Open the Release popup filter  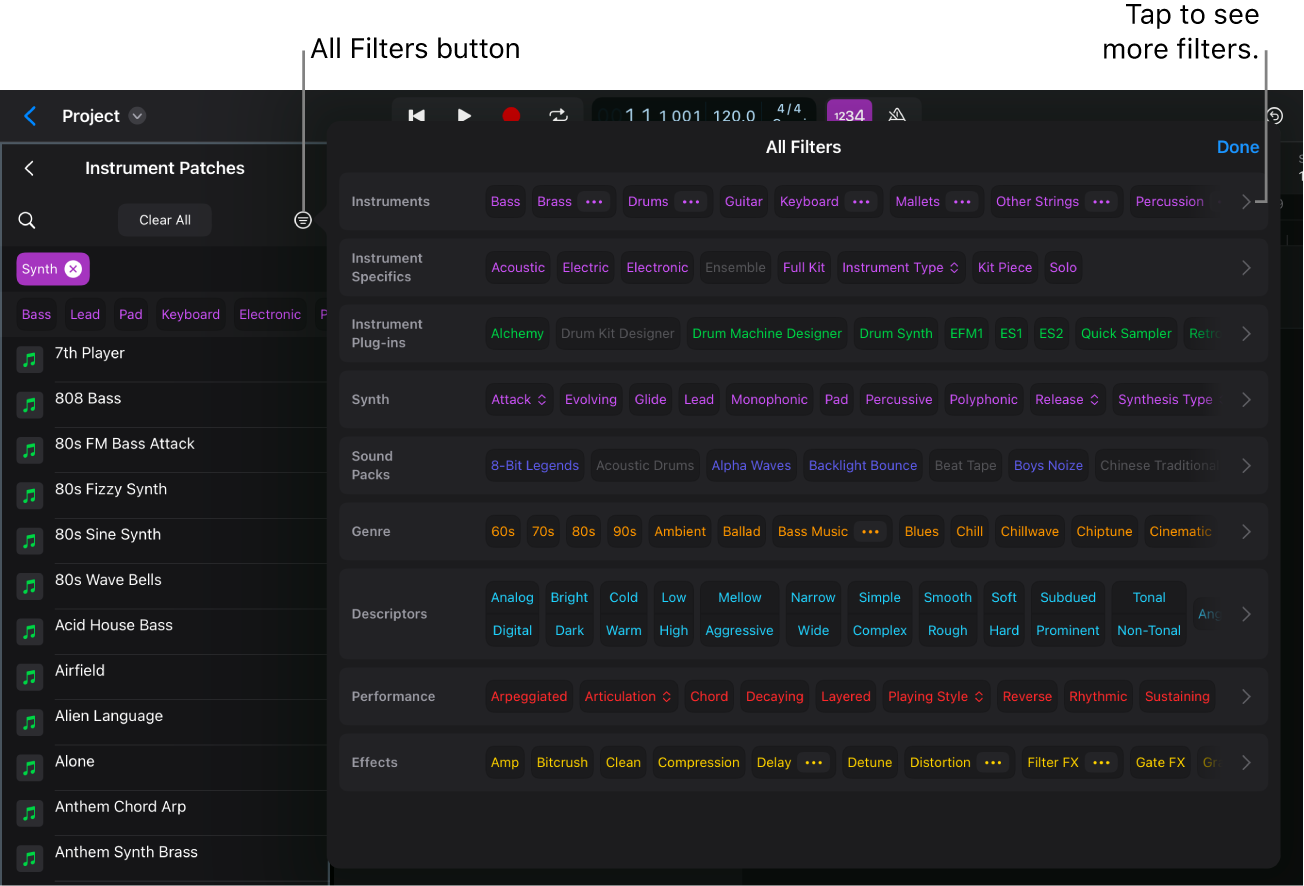(x=1068, y=400)
